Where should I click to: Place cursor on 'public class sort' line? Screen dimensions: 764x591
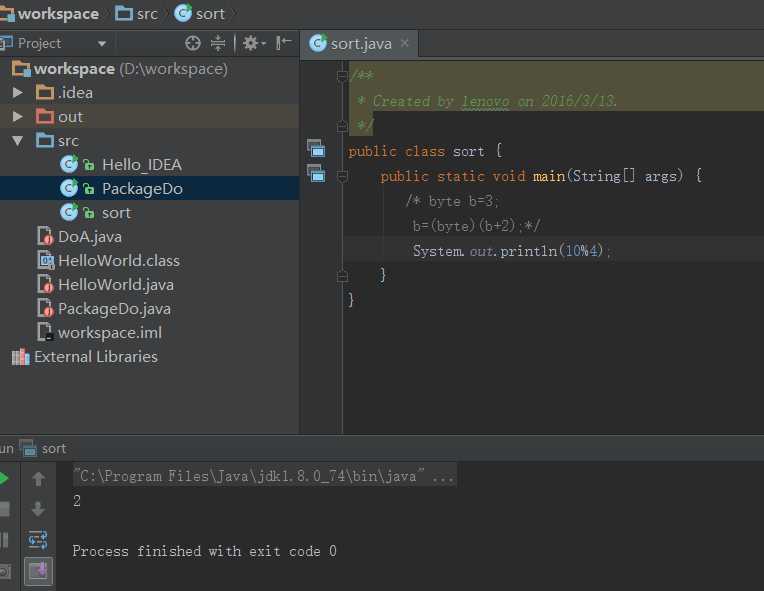[425, 151]
